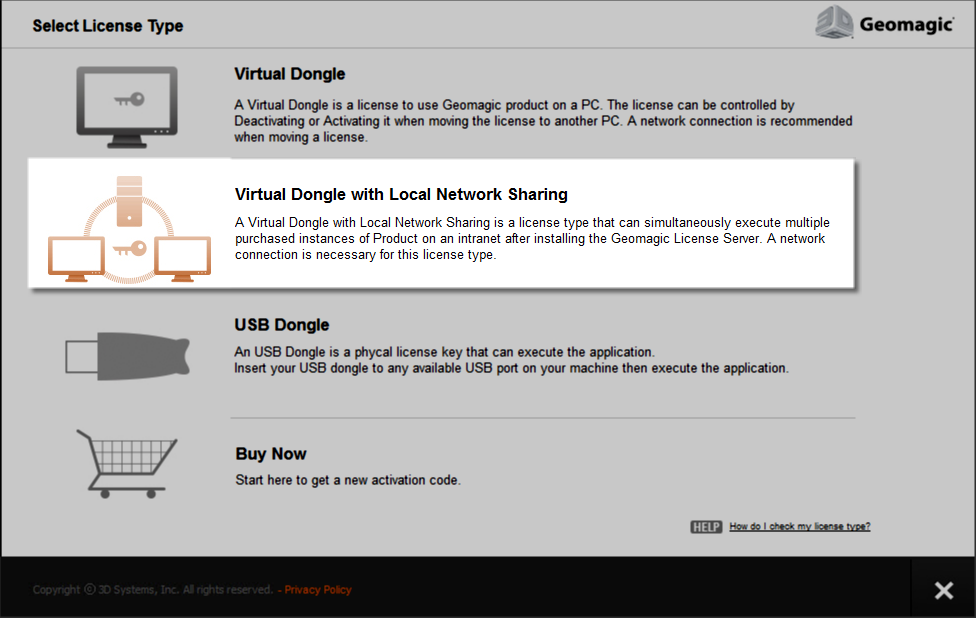Dismiss the license selector with the X
Viewport: 976px width, 618px height.
pos(943,590)
